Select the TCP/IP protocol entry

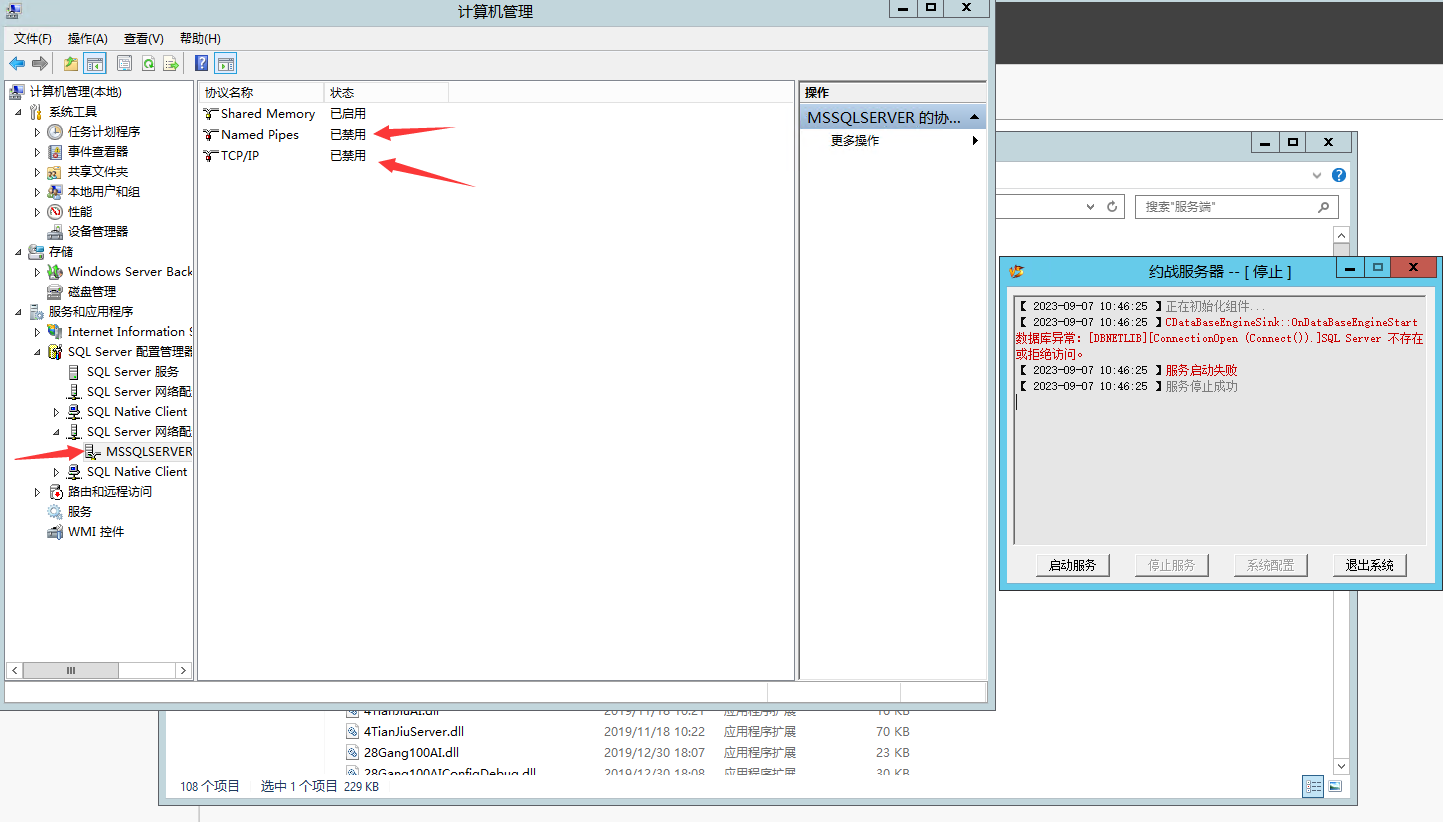[x=239, y=156]
